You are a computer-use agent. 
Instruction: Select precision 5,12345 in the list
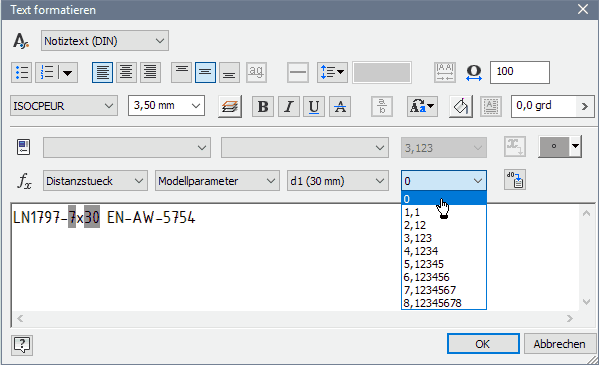[444, 264]
